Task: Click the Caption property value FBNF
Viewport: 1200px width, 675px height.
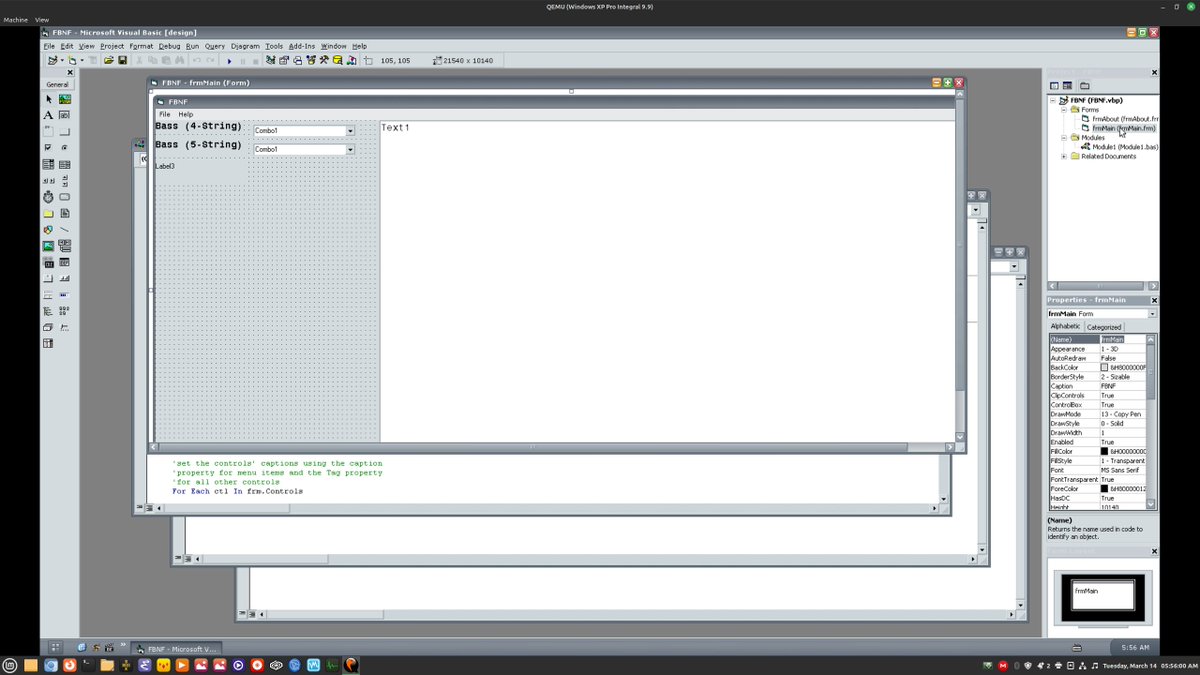Action: [x=1122, y=386]
